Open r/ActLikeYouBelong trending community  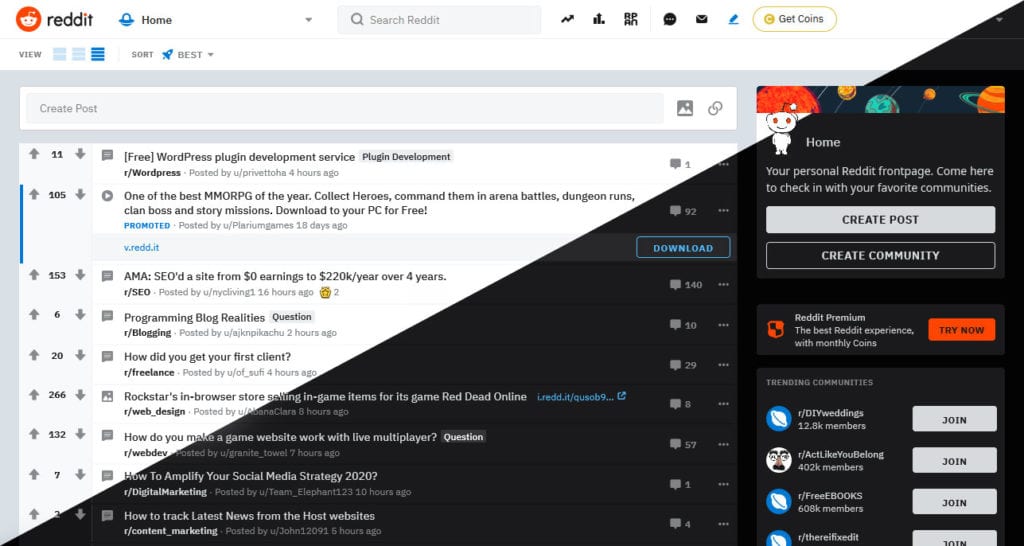pos(840,455)
